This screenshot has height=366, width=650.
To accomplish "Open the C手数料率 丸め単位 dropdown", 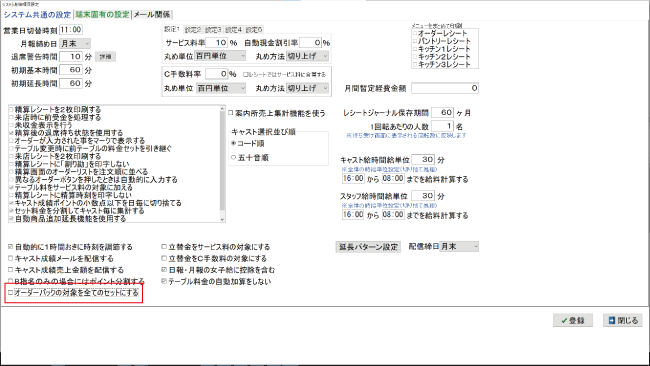I will click(x=221, y=88).
